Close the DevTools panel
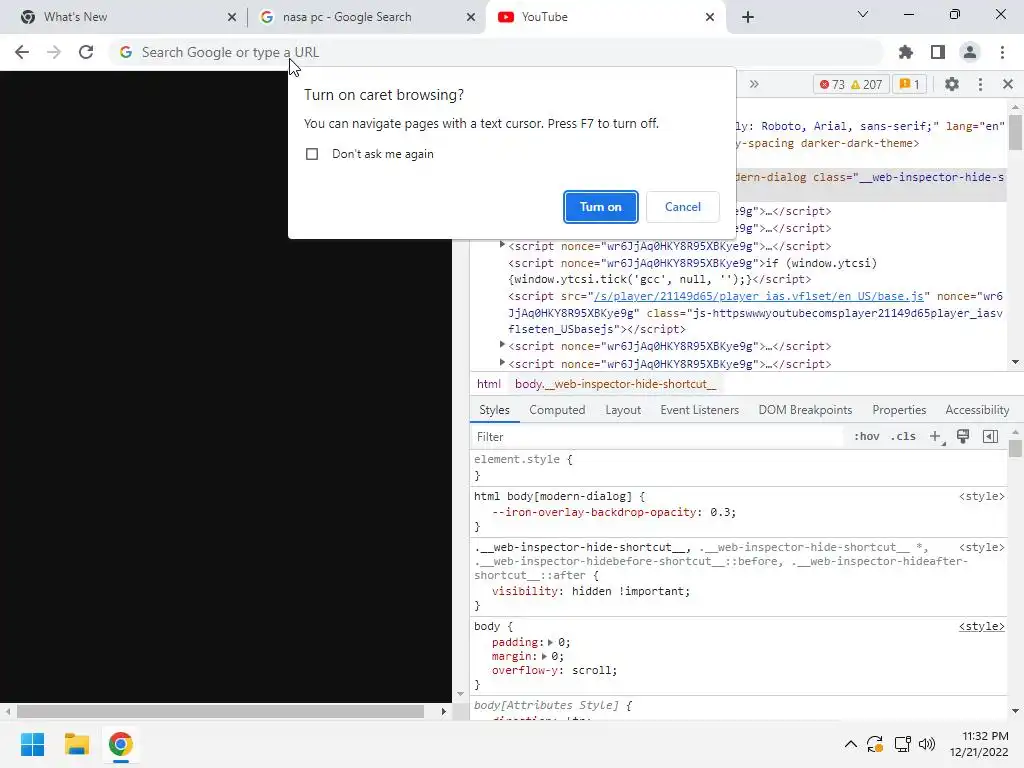This screenshot has width=1024, height=768. tap(1008, 84)
